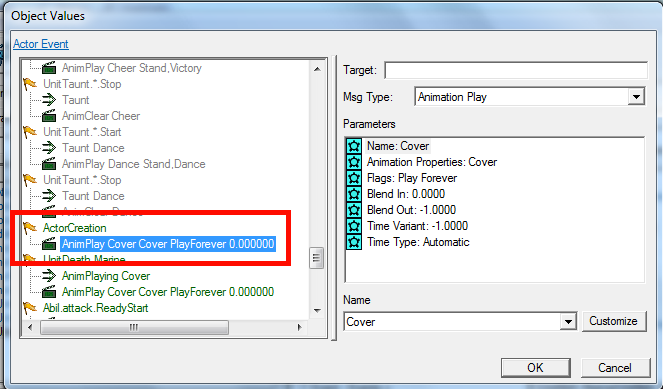Click the tree scroll up arrow
This screenshot has width=663, height=389.
[317, 69]
